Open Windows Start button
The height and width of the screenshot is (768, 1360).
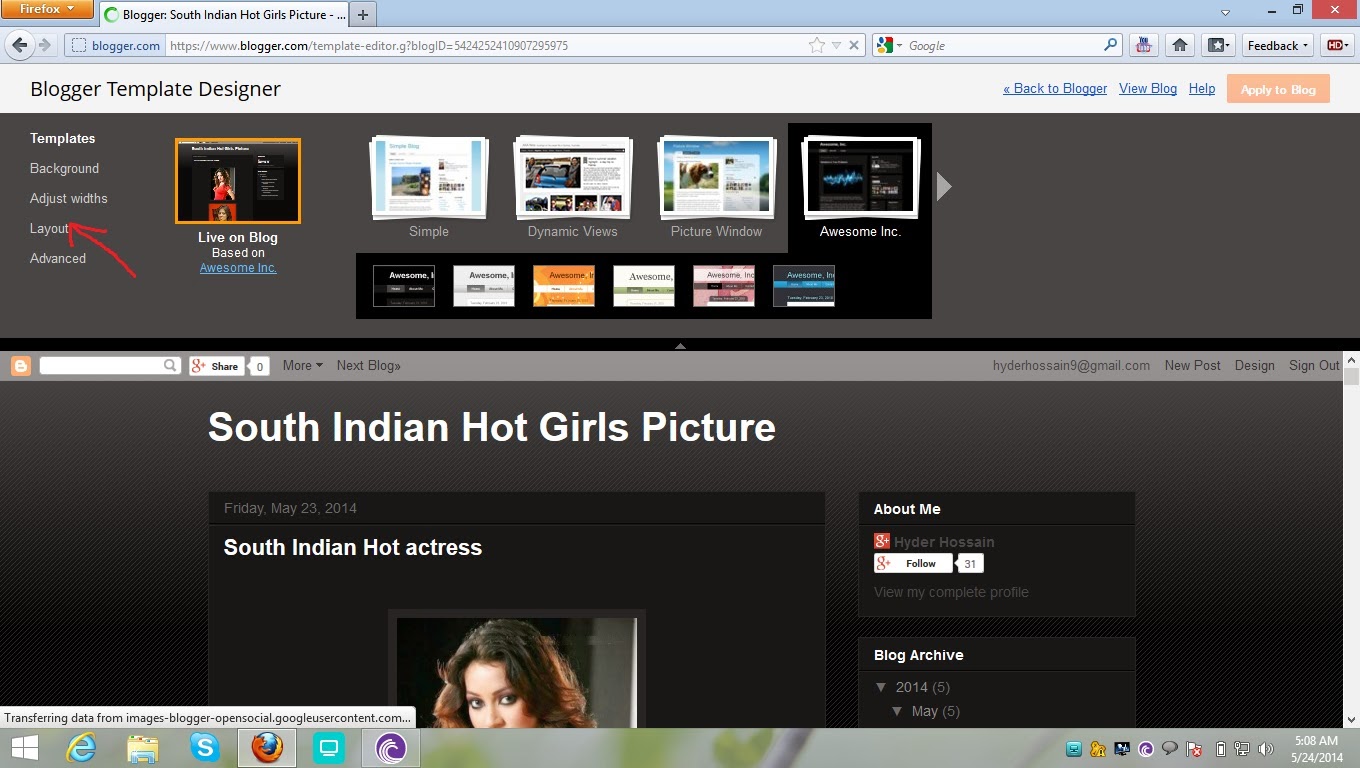click(24, 748)
